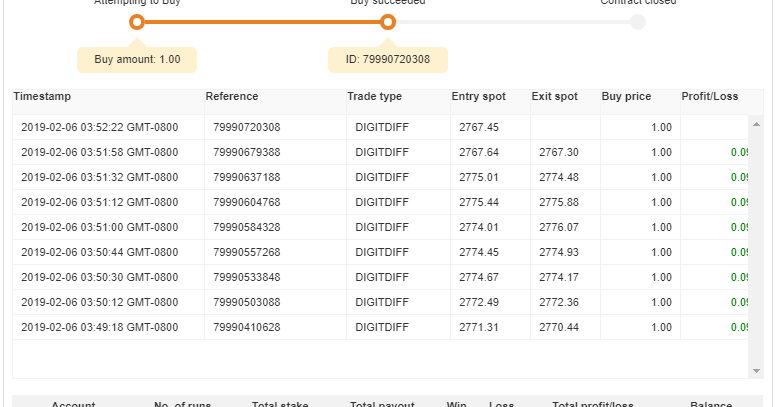Click timestamp 2019-02-06 03:51:58 GMT-0800

pyautogui.click(x=99, y=152)
